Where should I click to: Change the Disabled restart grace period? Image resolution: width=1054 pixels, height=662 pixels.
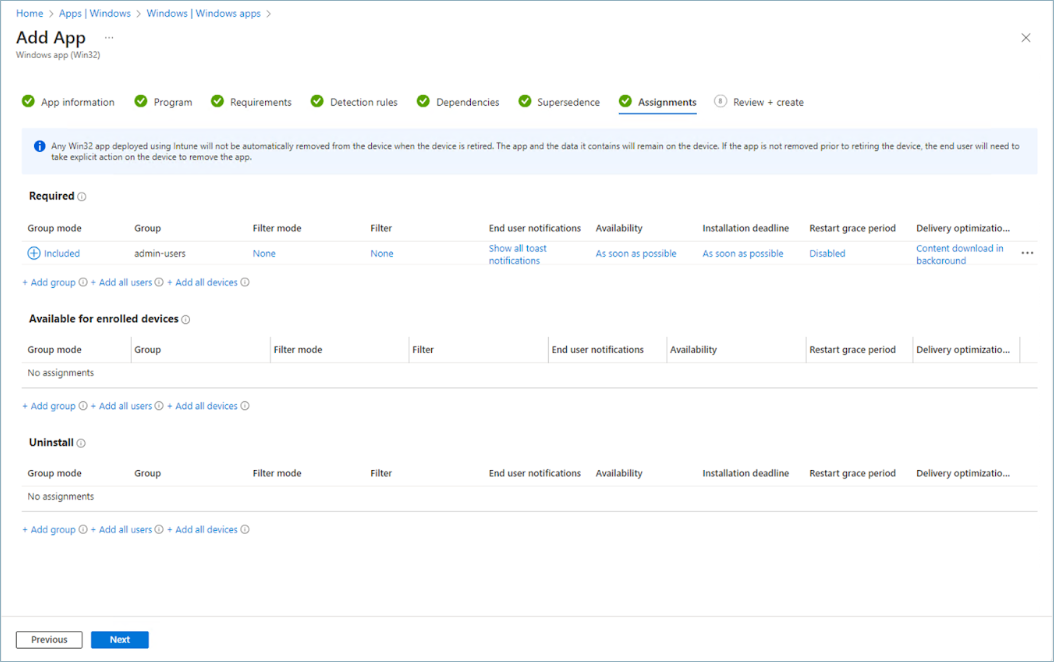[827, 253]
